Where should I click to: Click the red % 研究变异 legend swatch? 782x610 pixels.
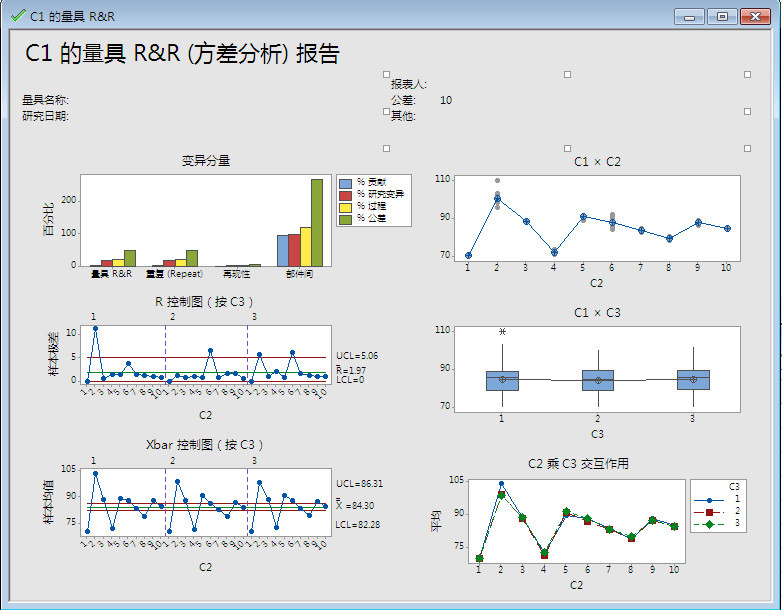346,195
